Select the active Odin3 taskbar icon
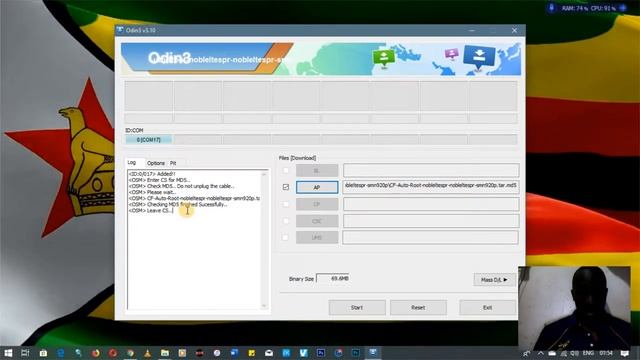The height and width of the screenshot is (360, 640). coord(373,353)
